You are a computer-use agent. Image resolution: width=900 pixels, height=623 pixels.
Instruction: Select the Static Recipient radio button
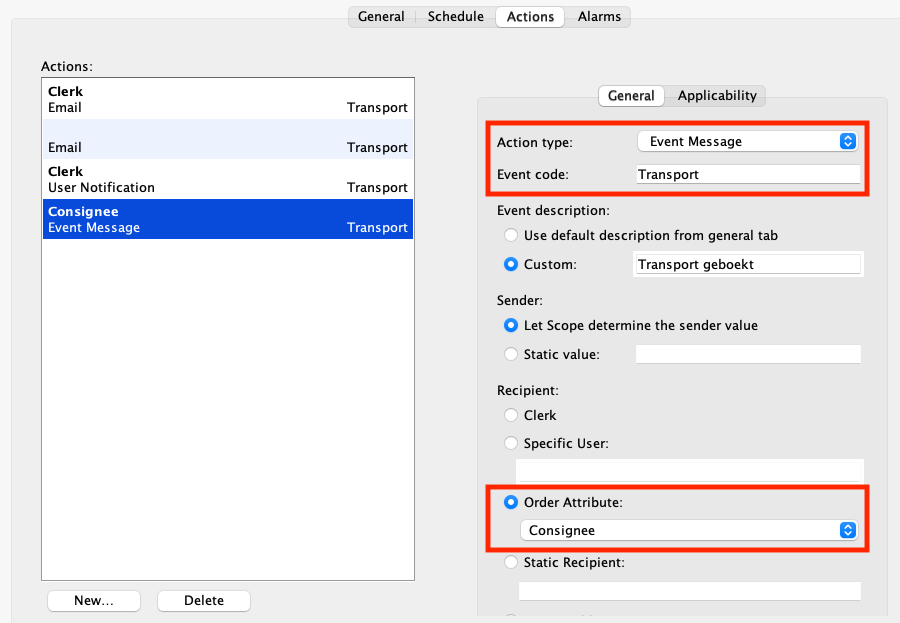pyautogui.click(x=512, y=563)
